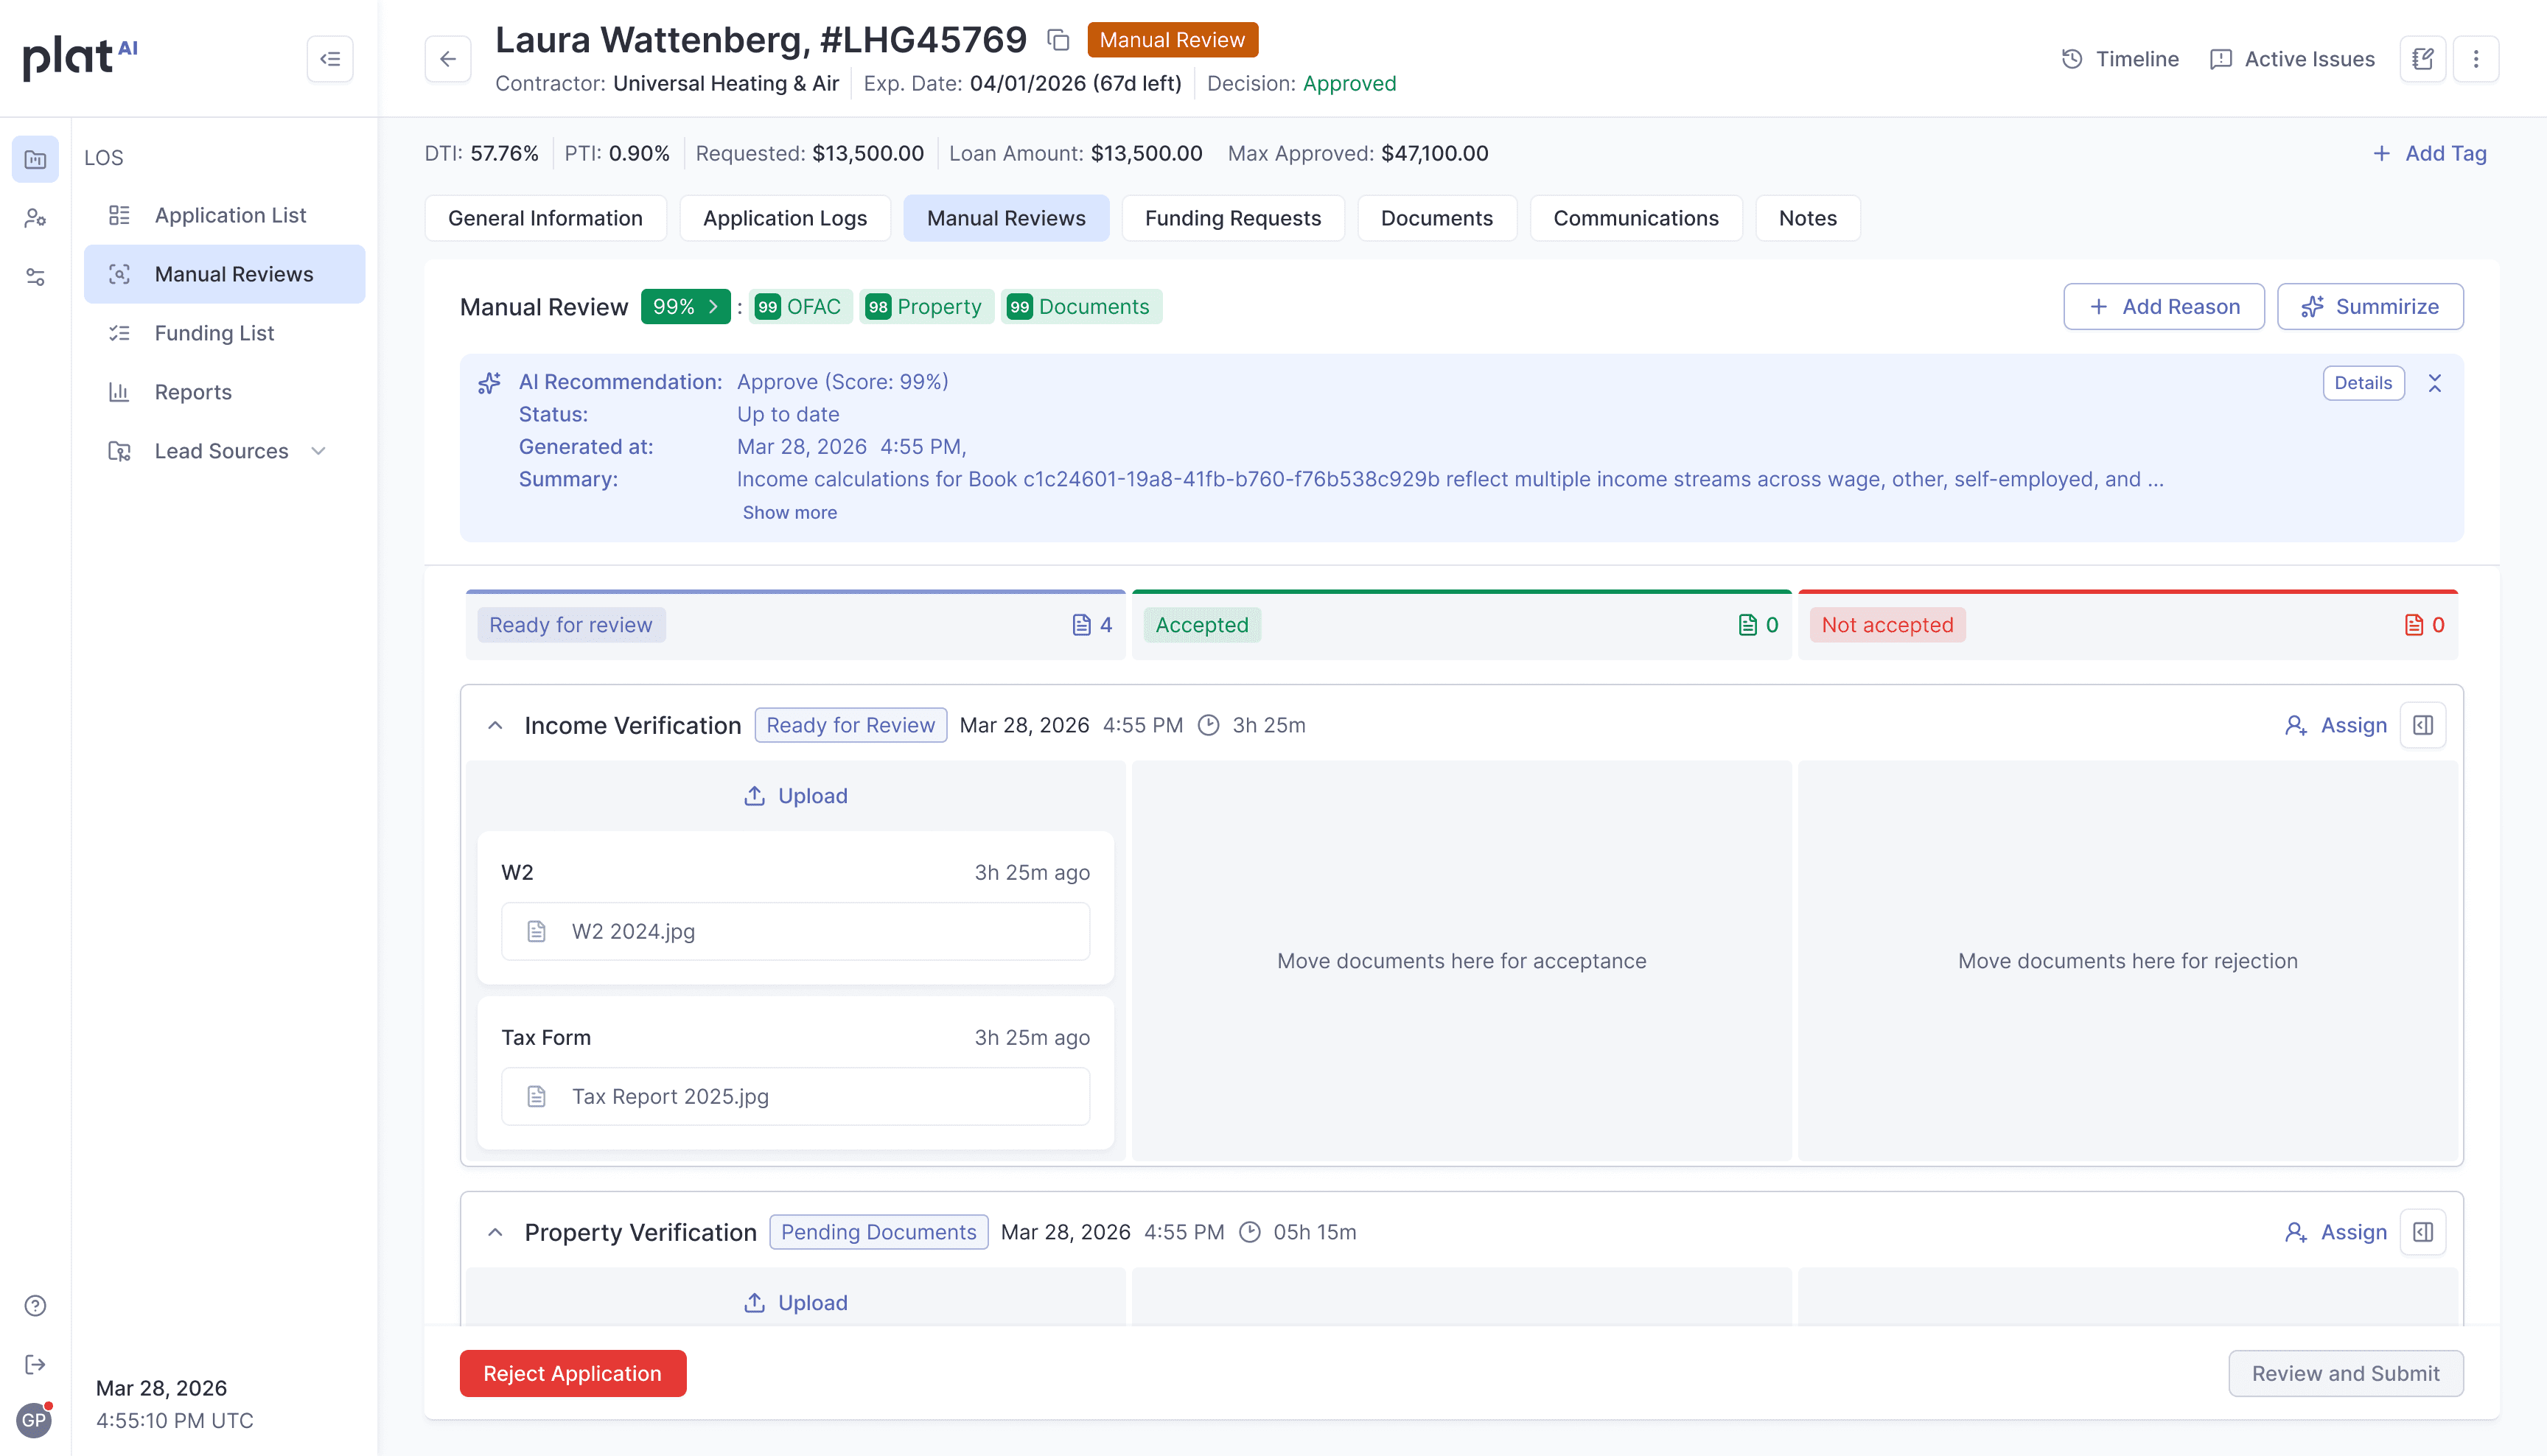Screen dimensions: 2547x1456
Task: Show more of the AI summary
Action: [x=790, y=512]
